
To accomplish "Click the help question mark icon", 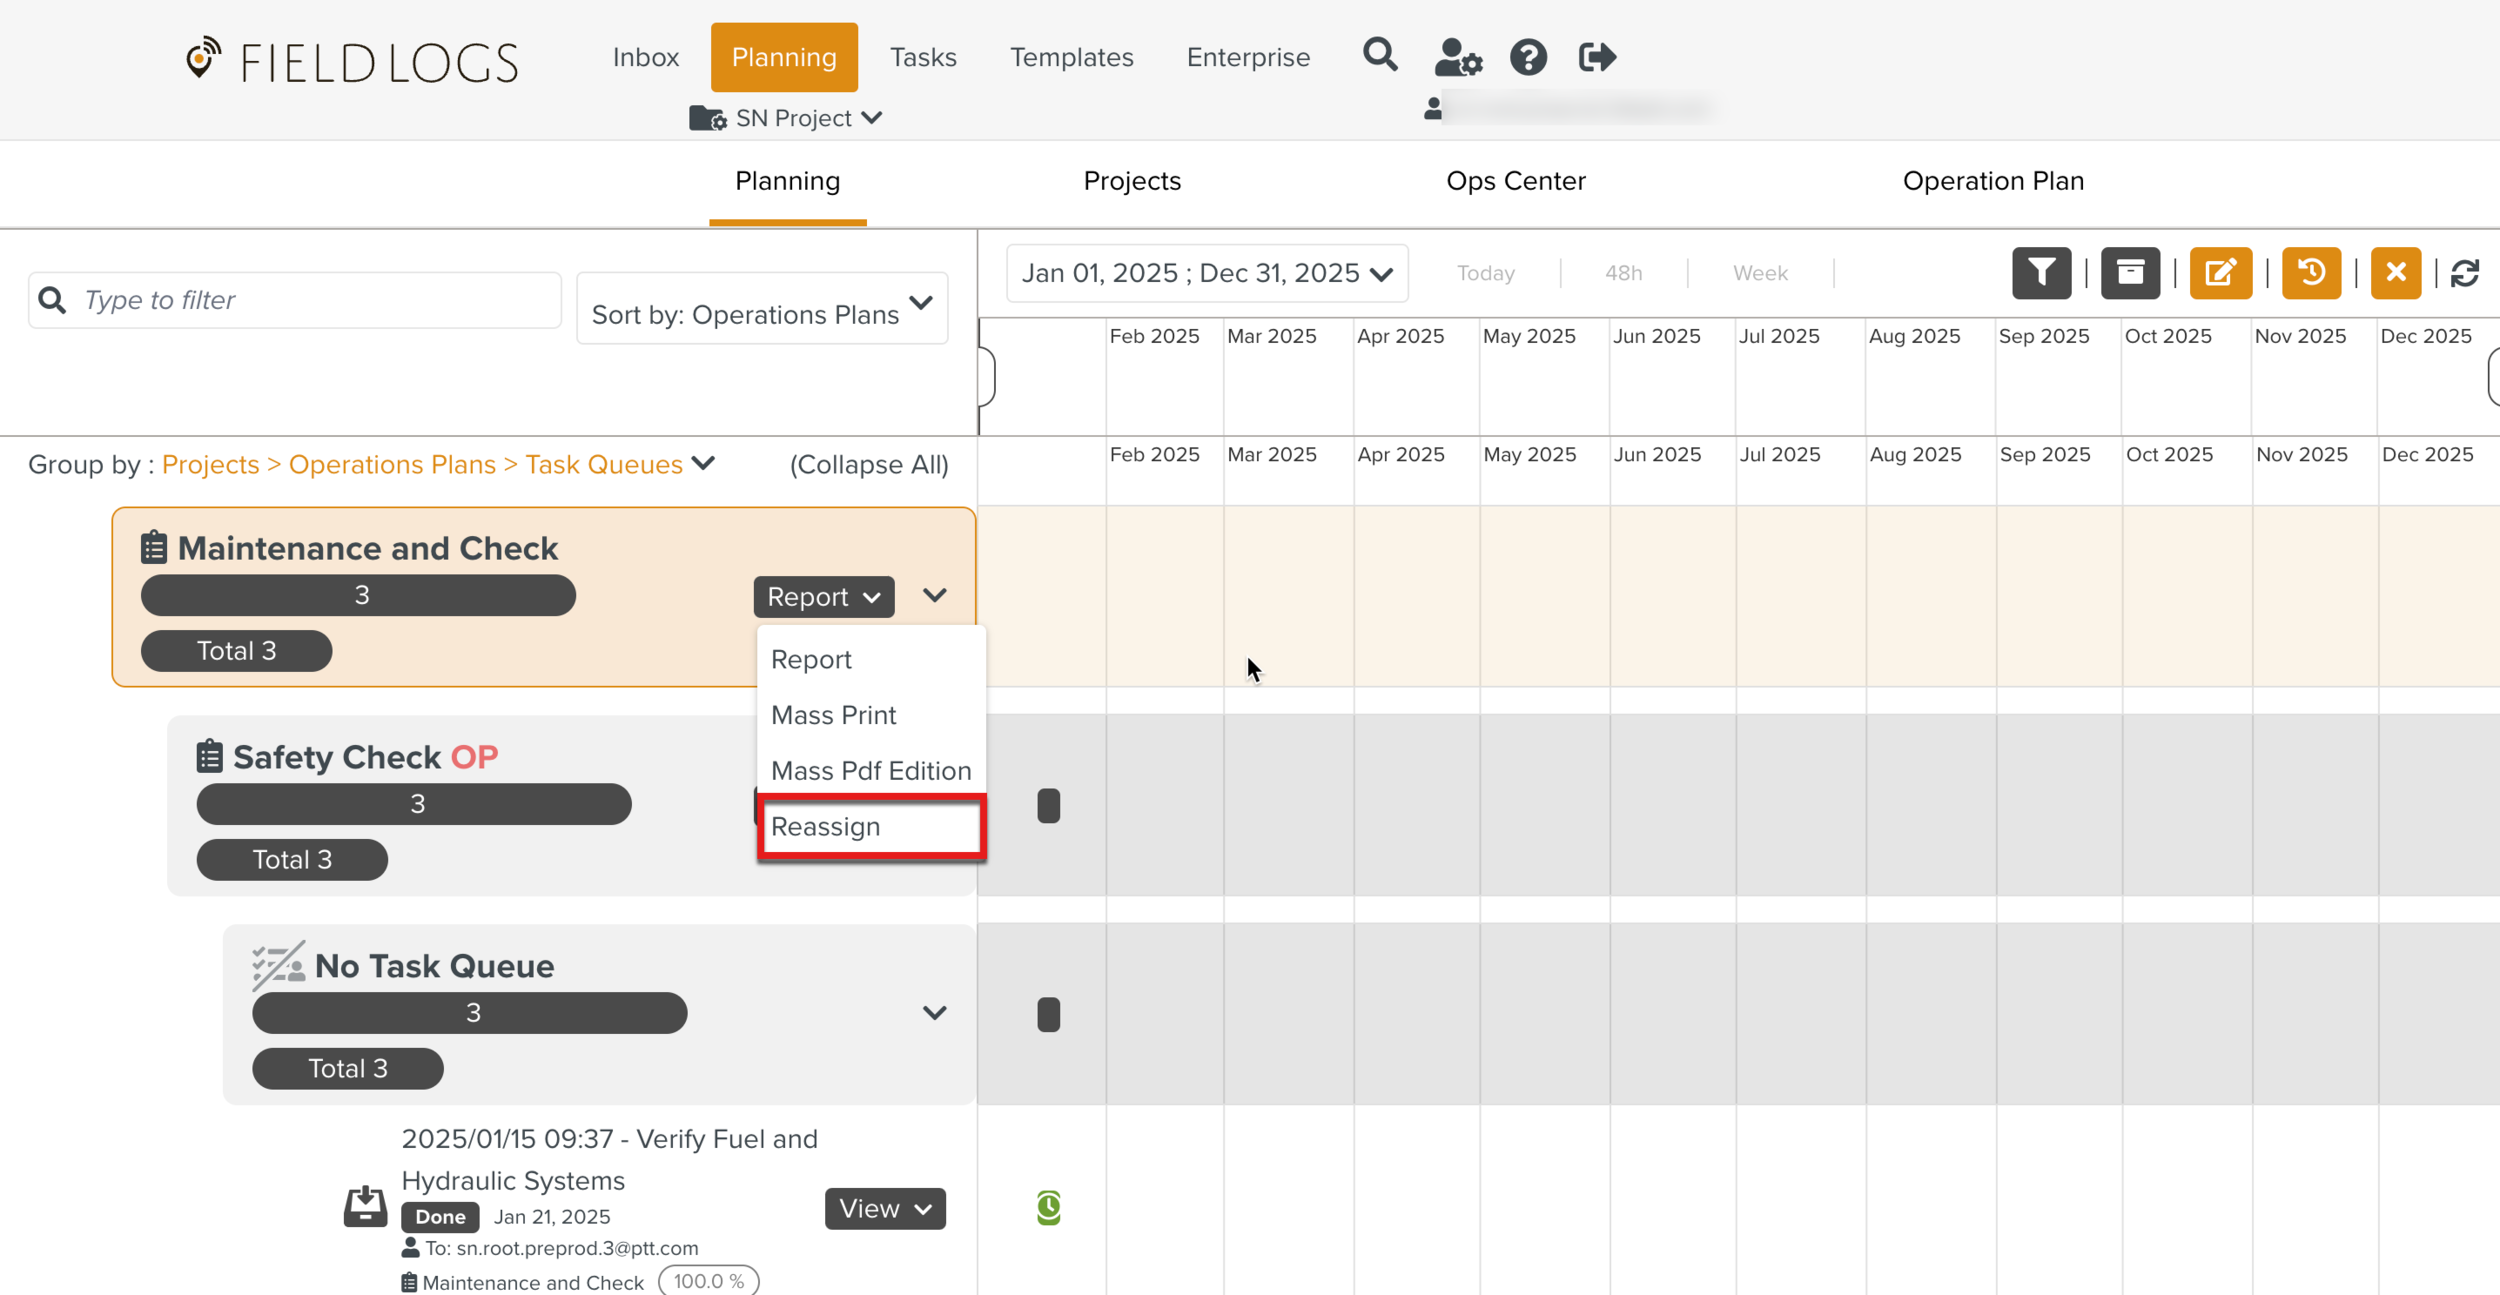I will pos(1528,58).
